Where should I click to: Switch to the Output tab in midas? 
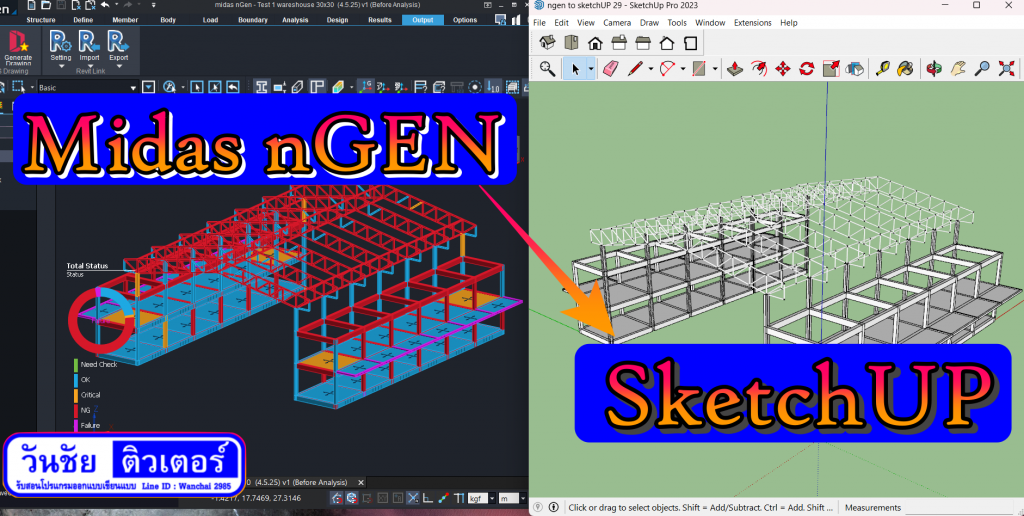pos(423,20)
